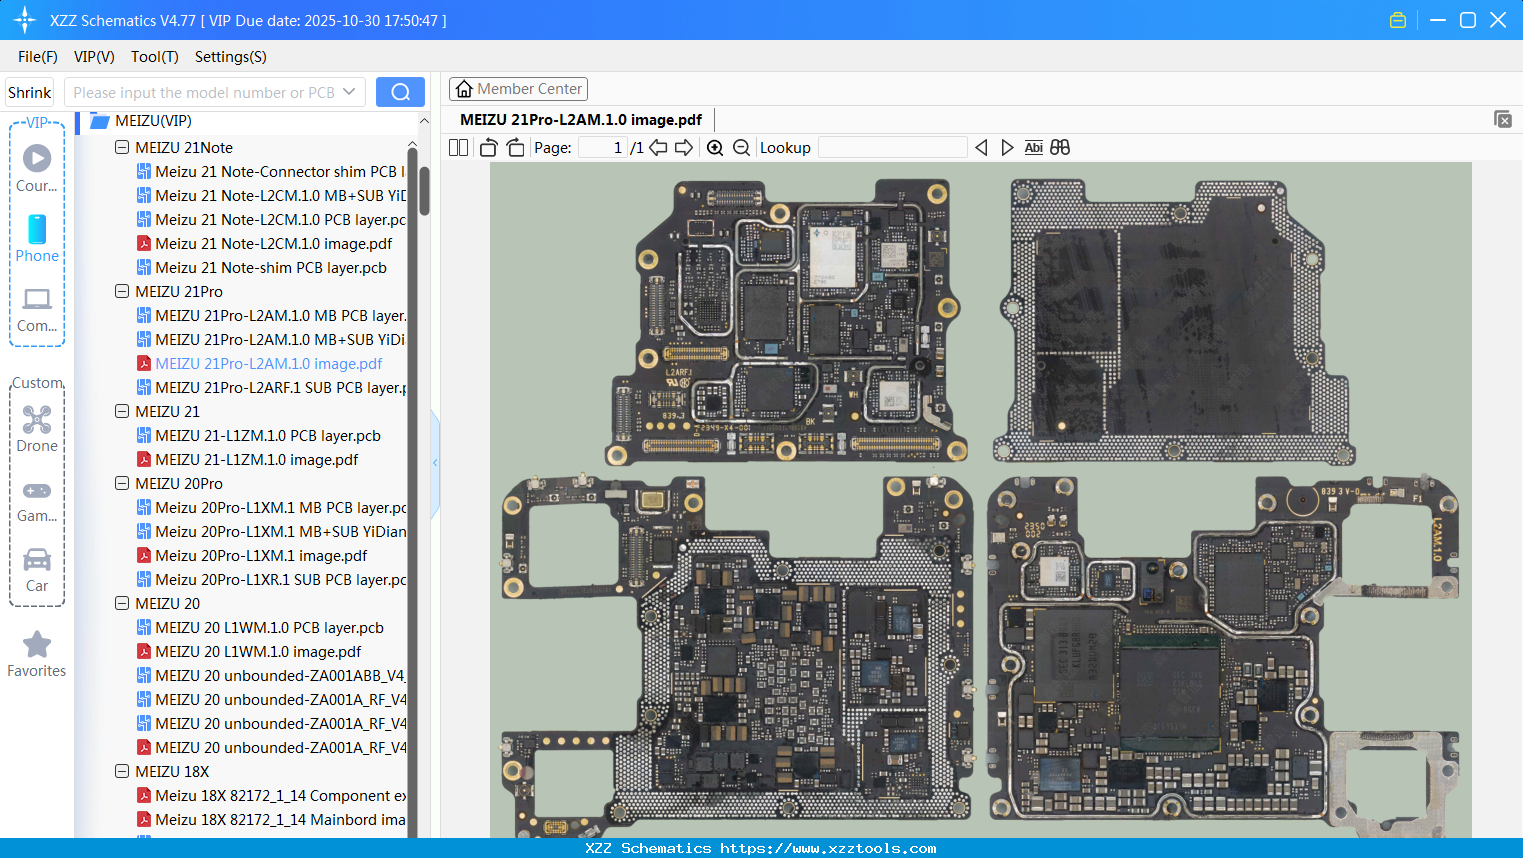1523x858 pixels.
Task: Toggle the two-page side panel view
Action: pos(458,148)
